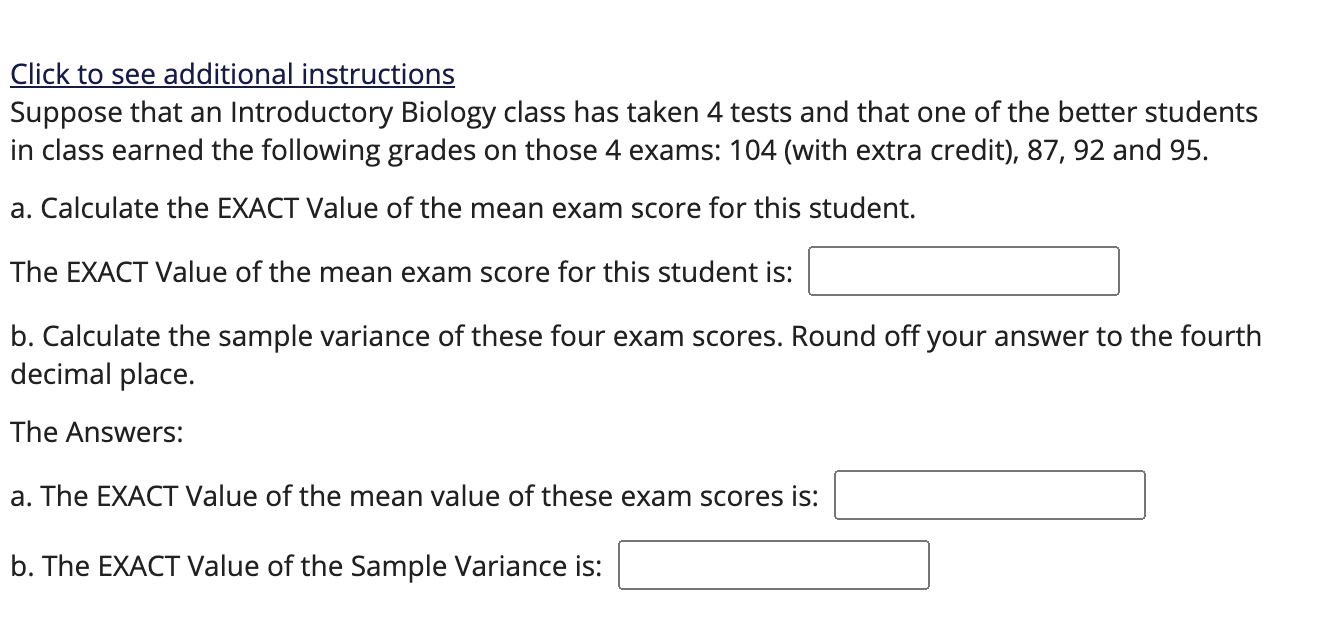The image size is (1318, 618).
Task: Click the label 'a. The EXACT Value of the mean value'
Action: pos(414,496)
